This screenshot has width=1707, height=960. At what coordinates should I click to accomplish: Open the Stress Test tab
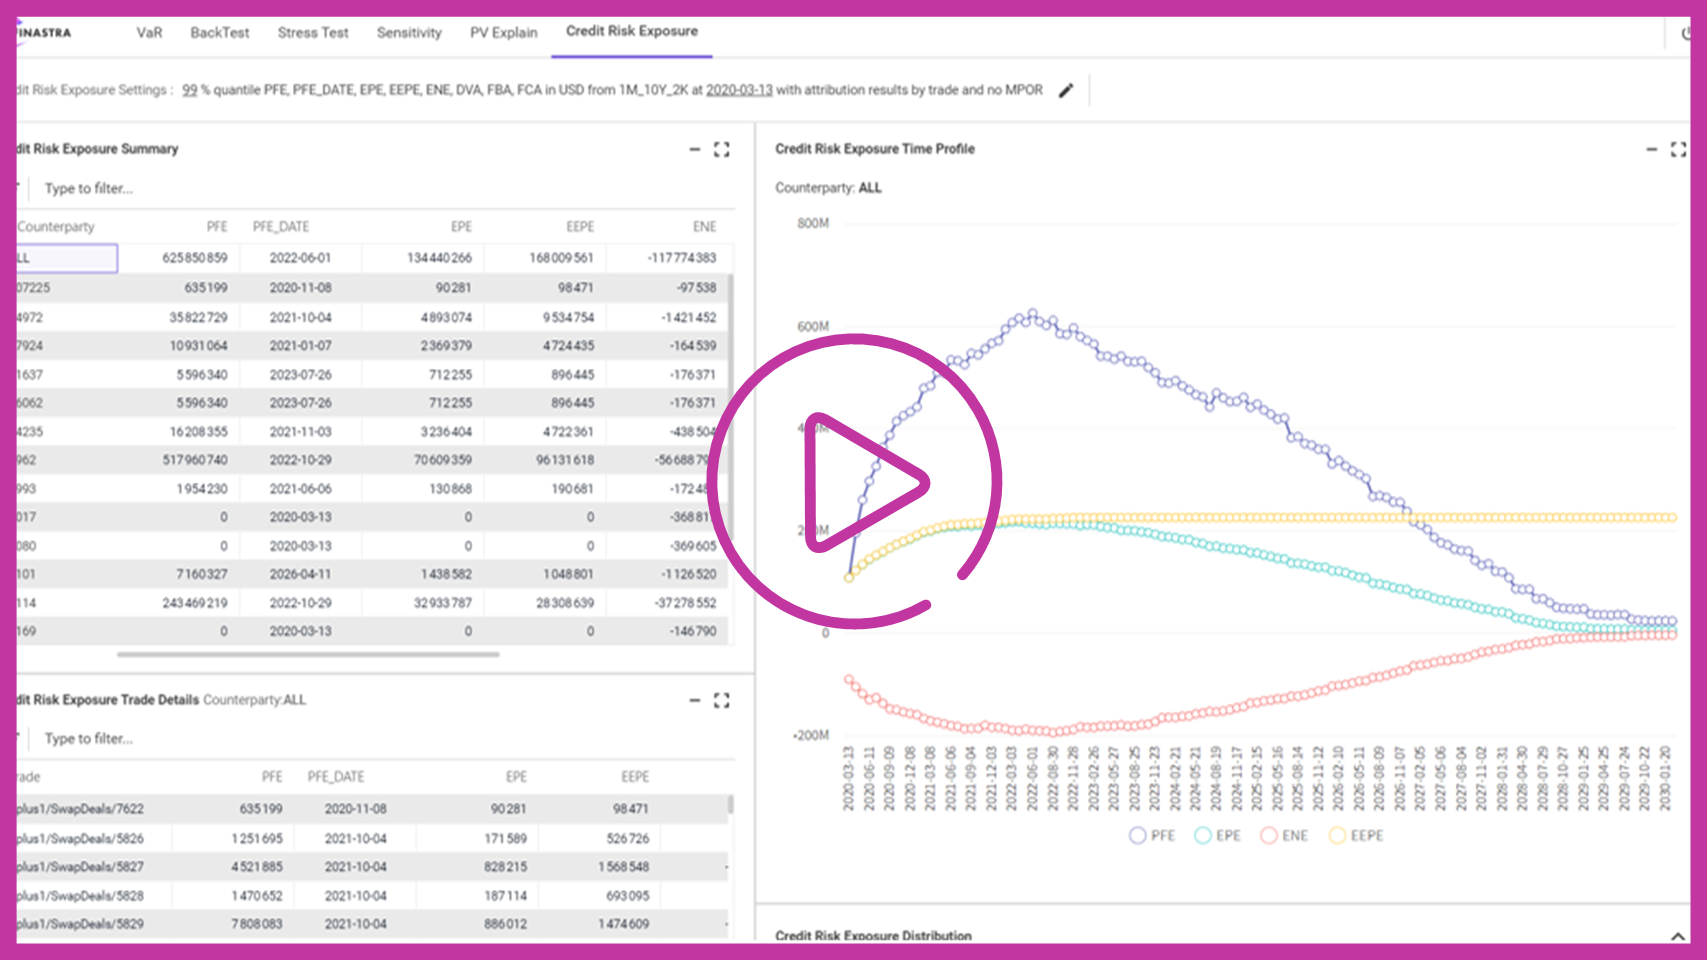[x=313, y=32]
